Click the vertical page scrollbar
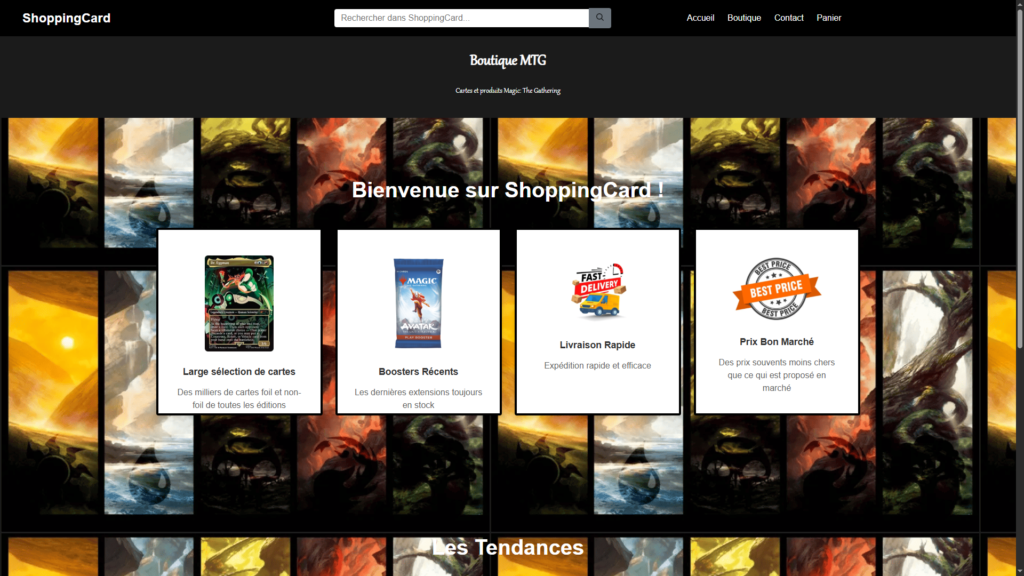The width and height of the screenshot is (1024, 576). (x=1019, y=200)
